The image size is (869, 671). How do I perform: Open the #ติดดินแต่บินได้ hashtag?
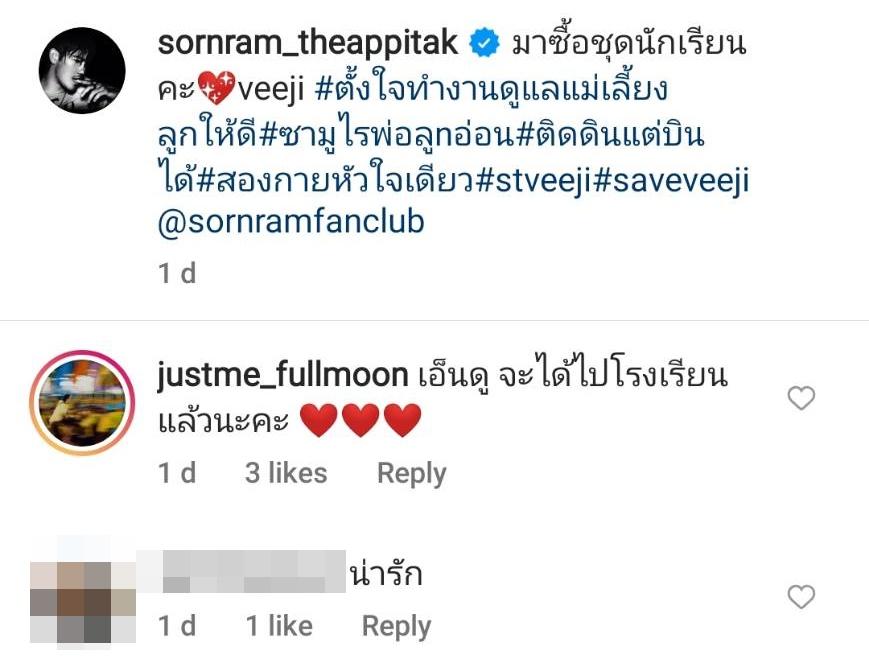point(610,135)
